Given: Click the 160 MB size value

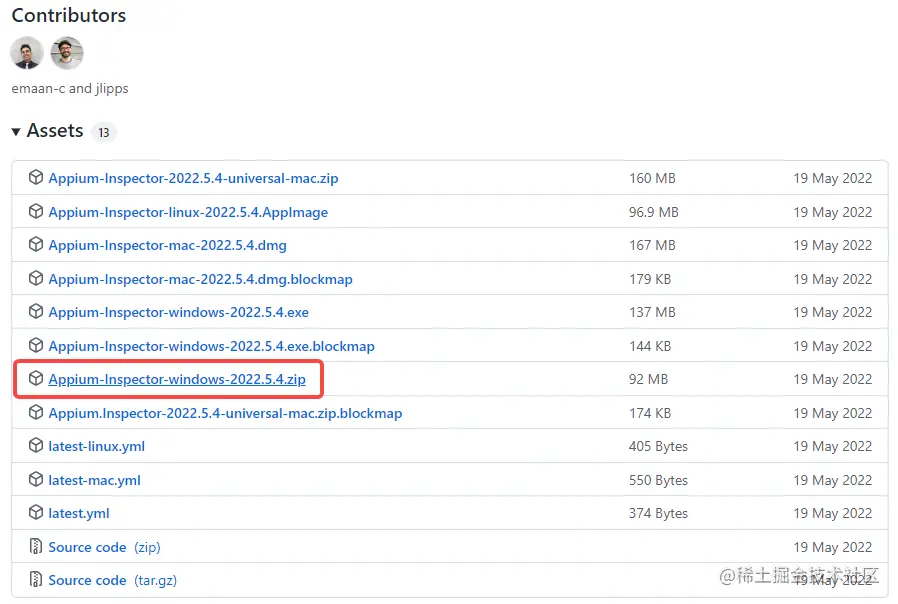Looking at the screenshot, I should [652, 178].
